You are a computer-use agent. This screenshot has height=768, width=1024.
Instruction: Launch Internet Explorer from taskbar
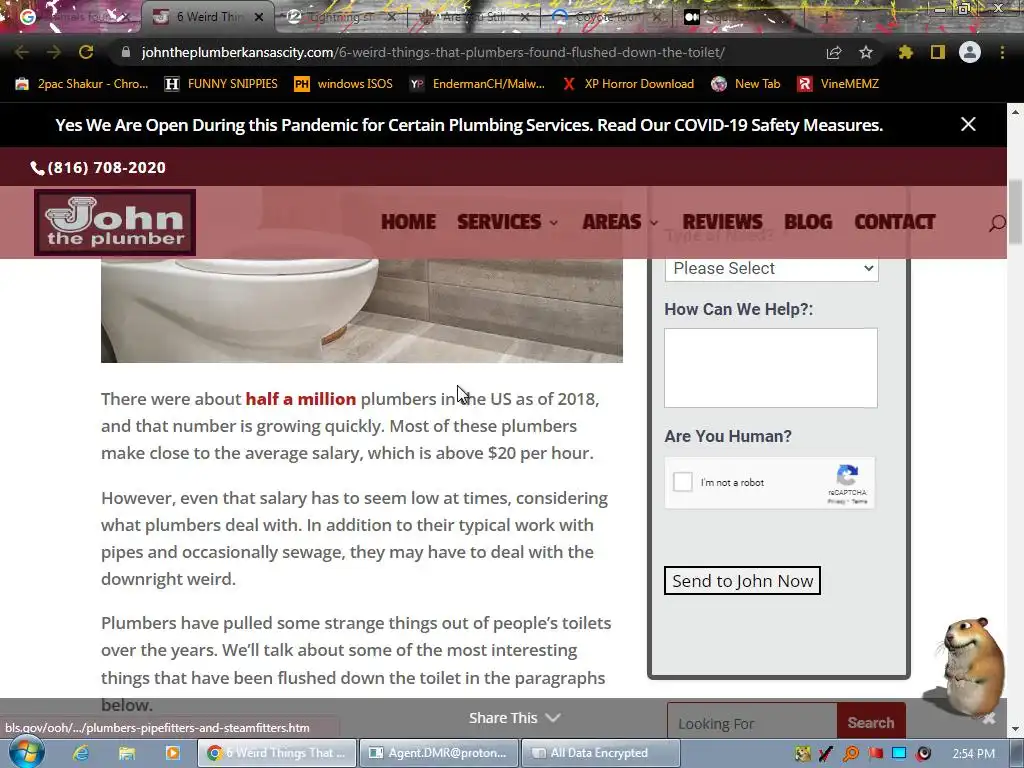coord(80,753)
